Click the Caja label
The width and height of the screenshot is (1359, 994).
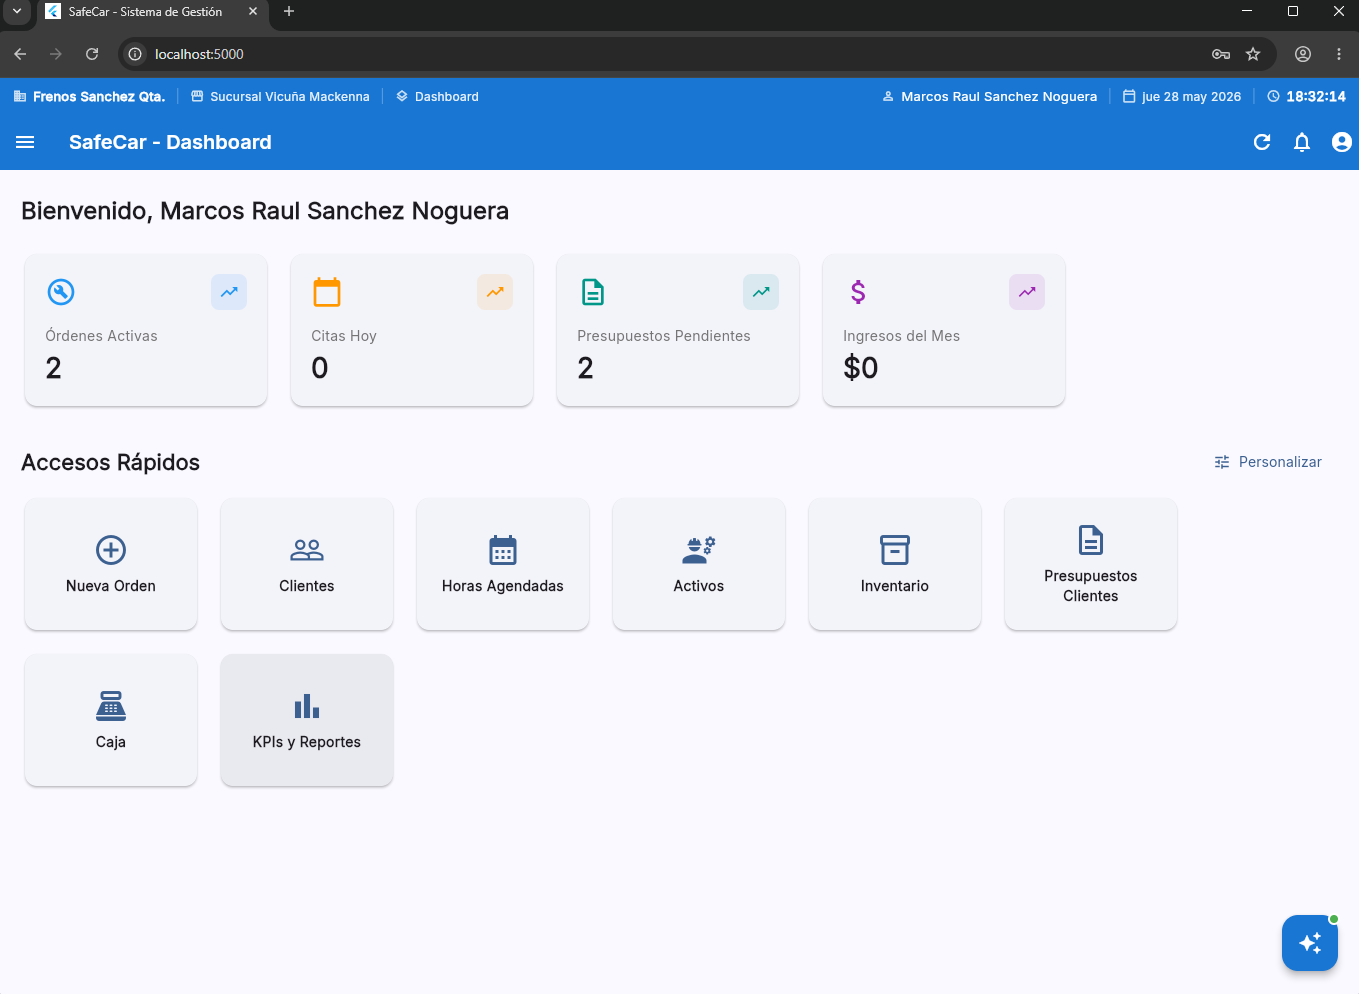click(111, 742)
